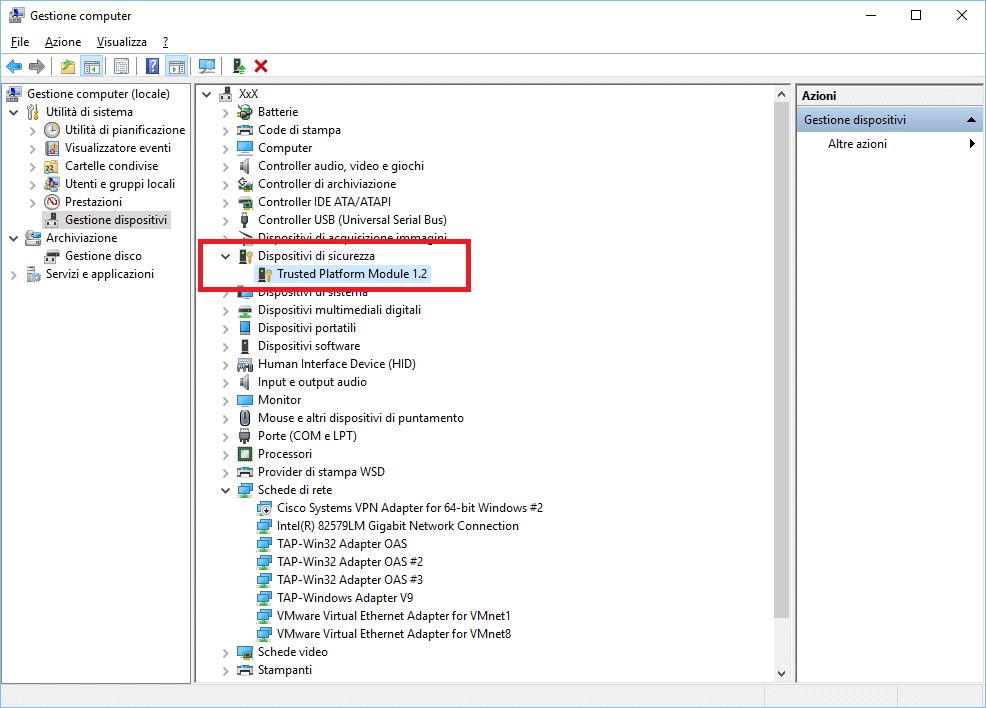Expand Visualizzatore eventi in left tree
The height and width of the screenshot is (708, 986).
point(33,148)
